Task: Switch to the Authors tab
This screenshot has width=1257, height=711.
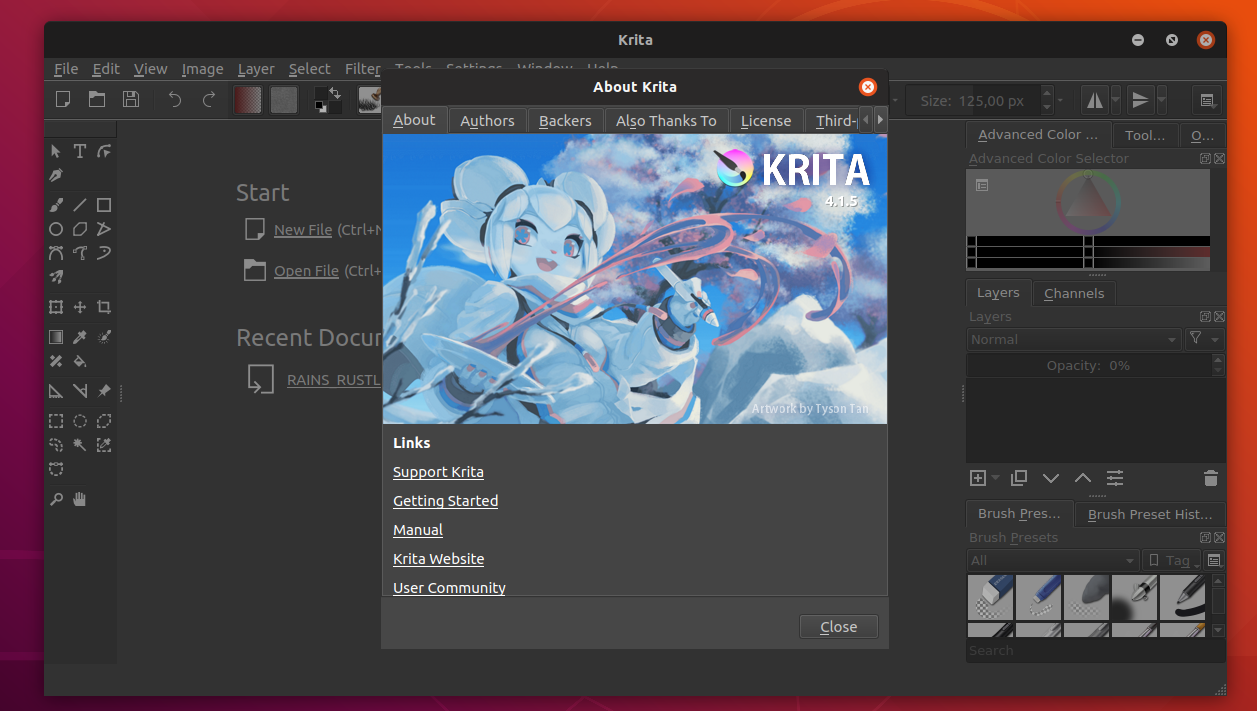Action: tap(487, 120)
